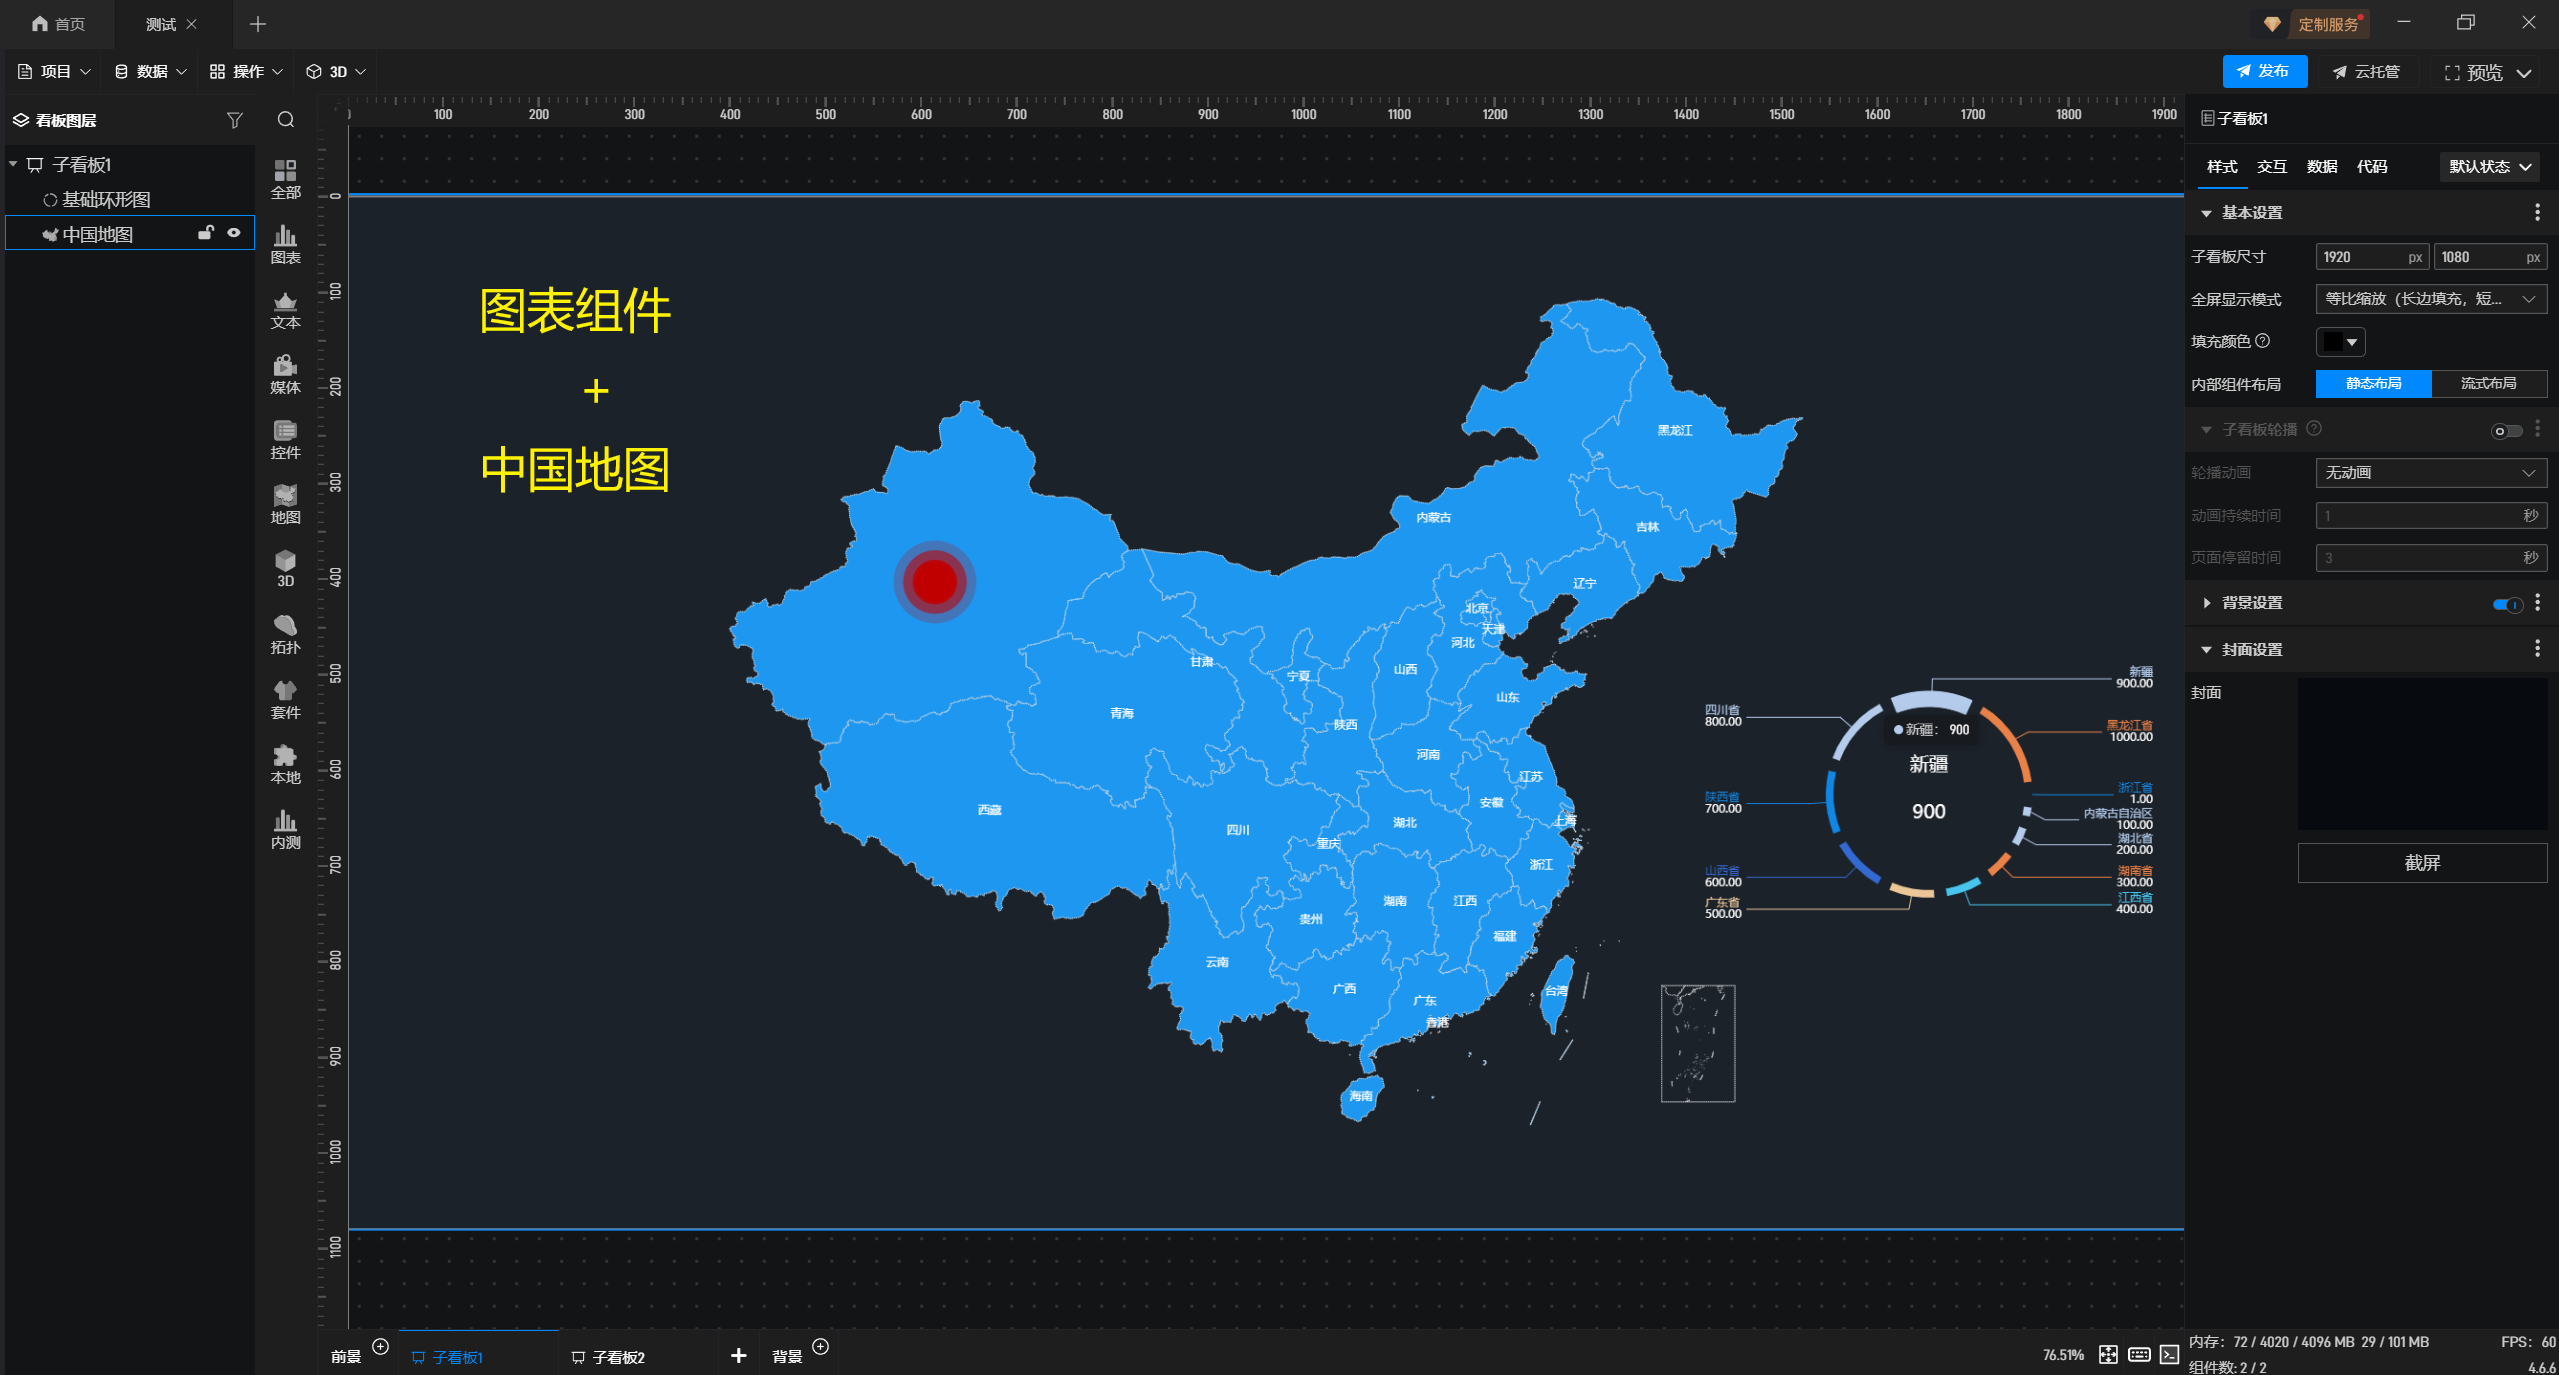Enable the 子看板轮播 carousel switch
The height and width of the screenshot is (1375, 2559).
(x=2505, y=431)
